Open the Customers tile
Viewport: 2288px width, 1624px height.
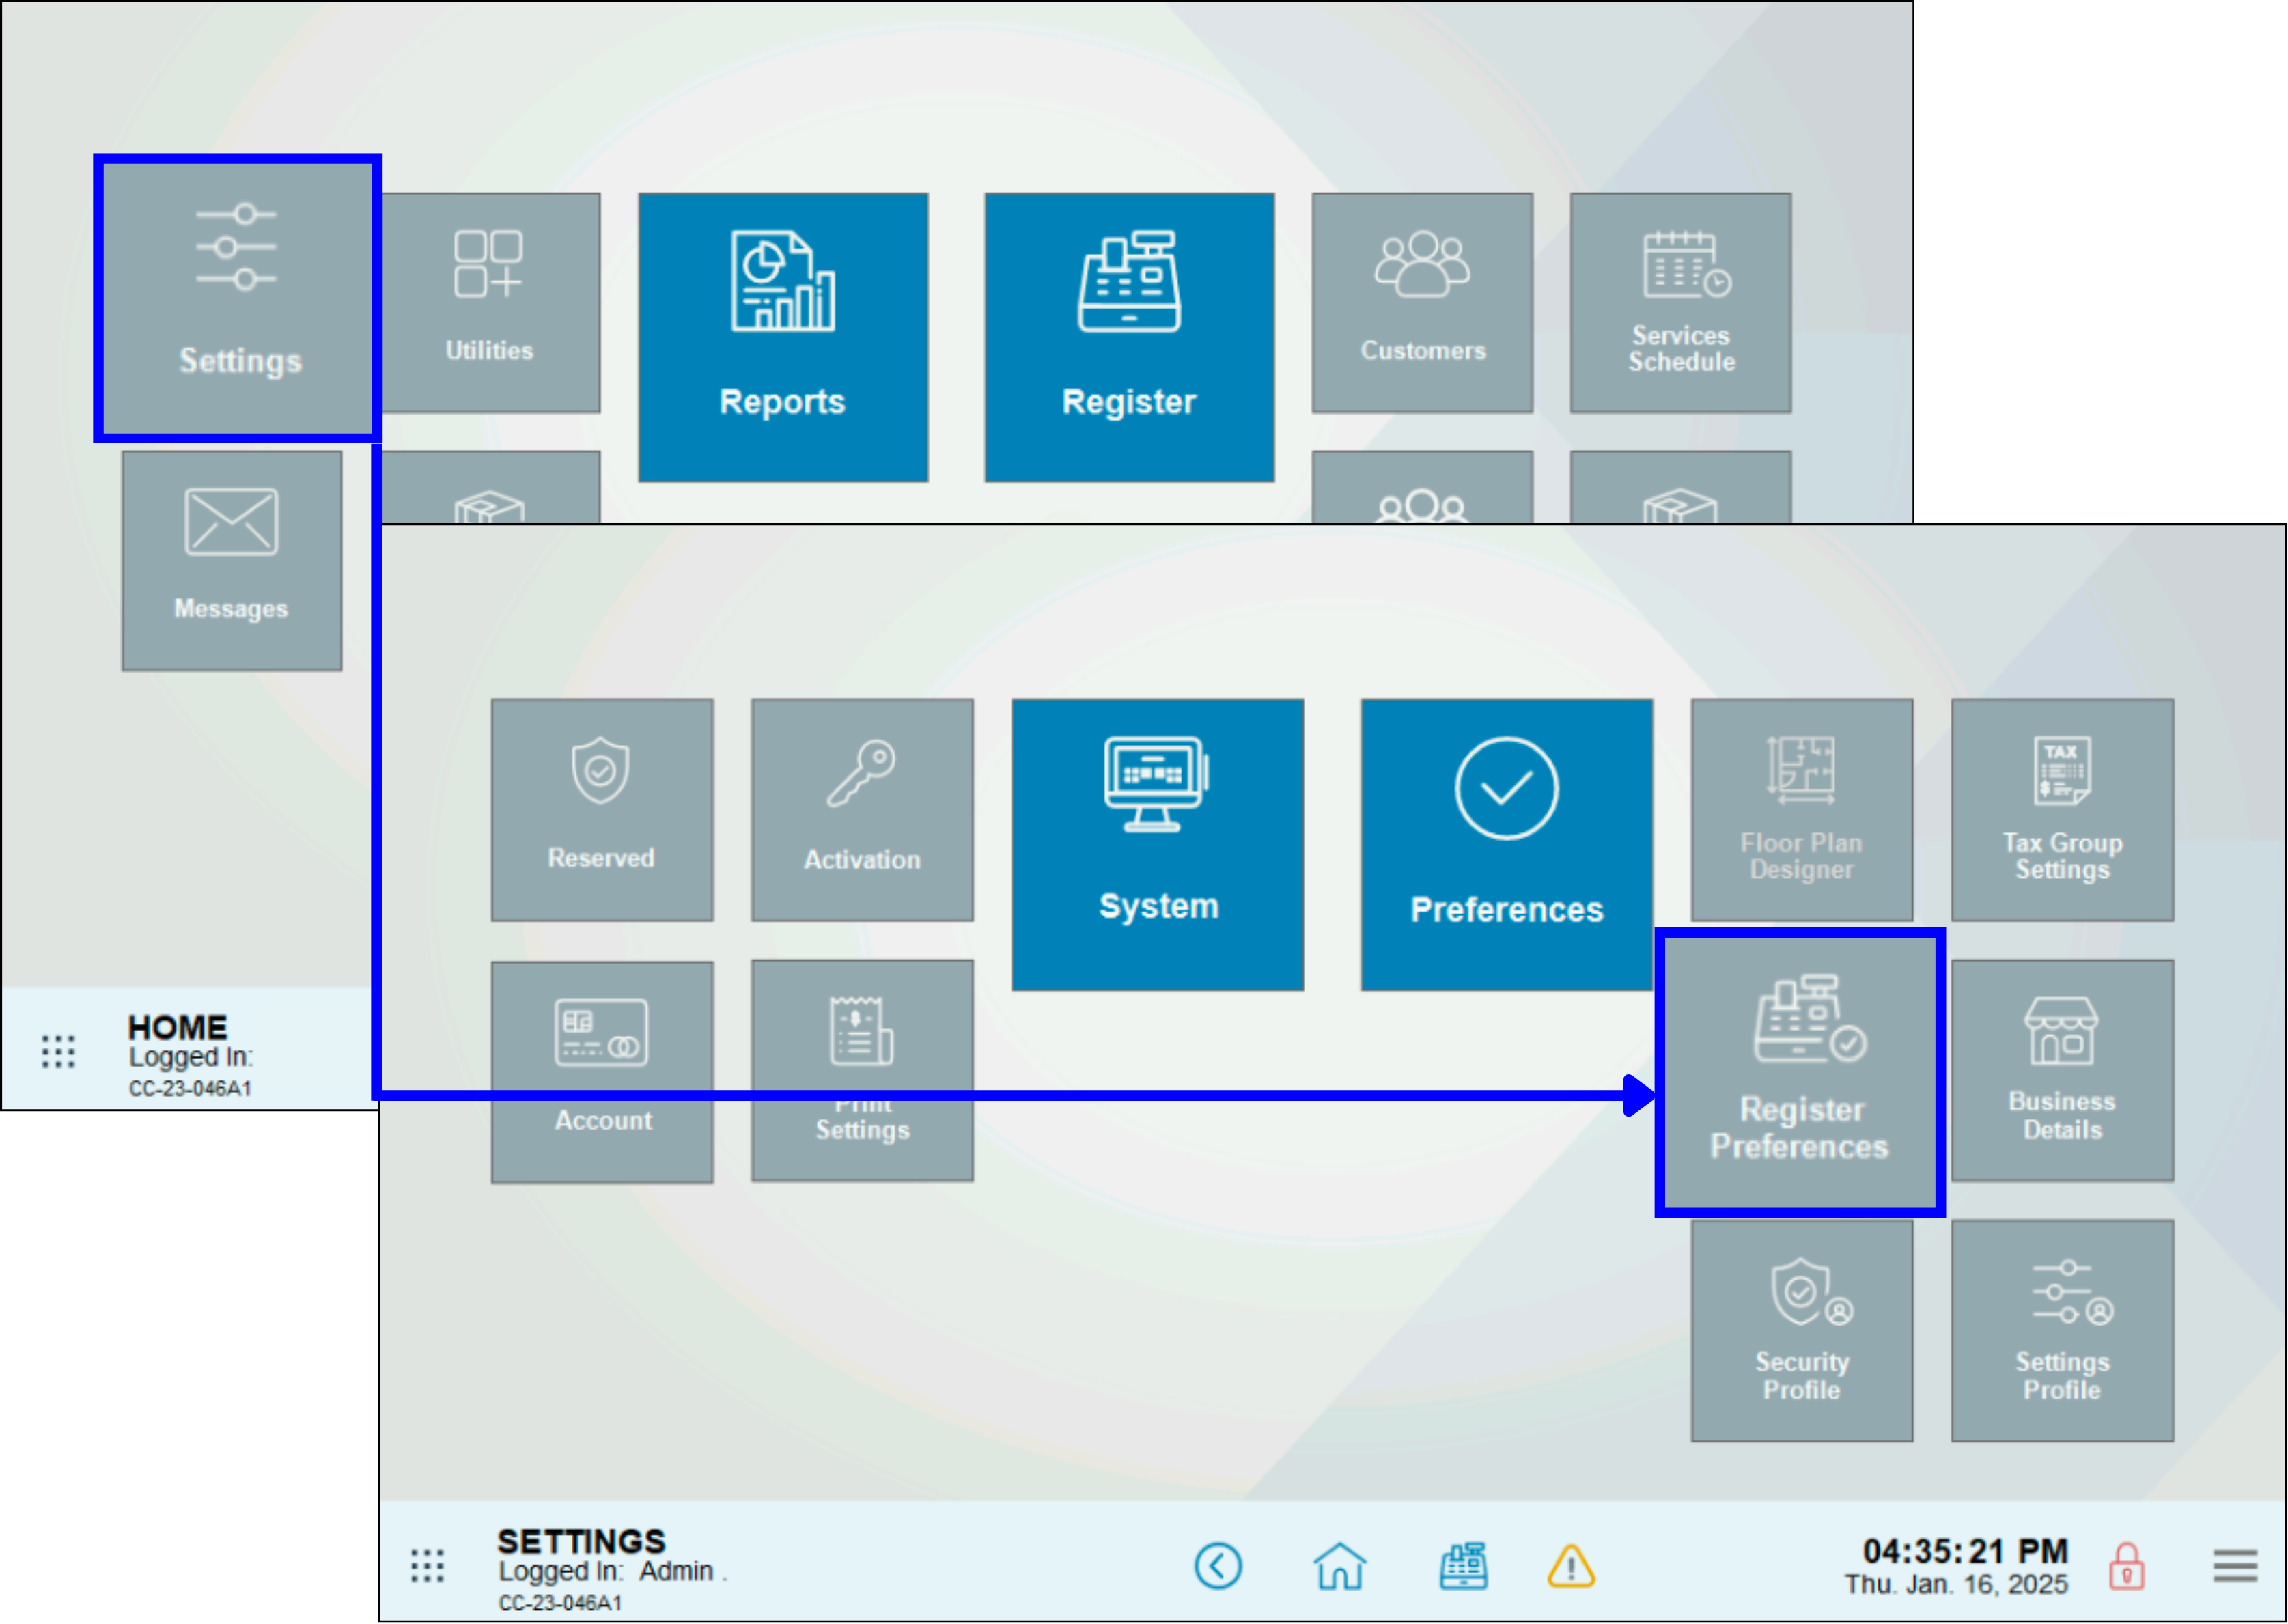click(1422, 302)
